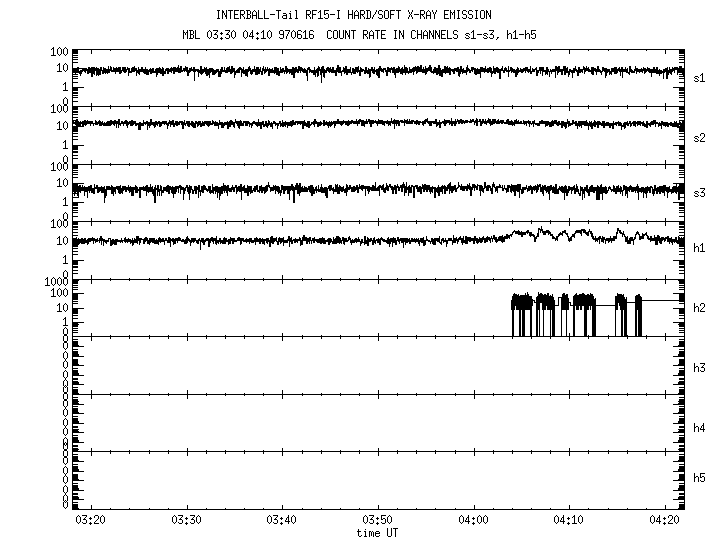Click the h4 channel label
This screenshot has height=550, width=720.
(x=700, y=427)
